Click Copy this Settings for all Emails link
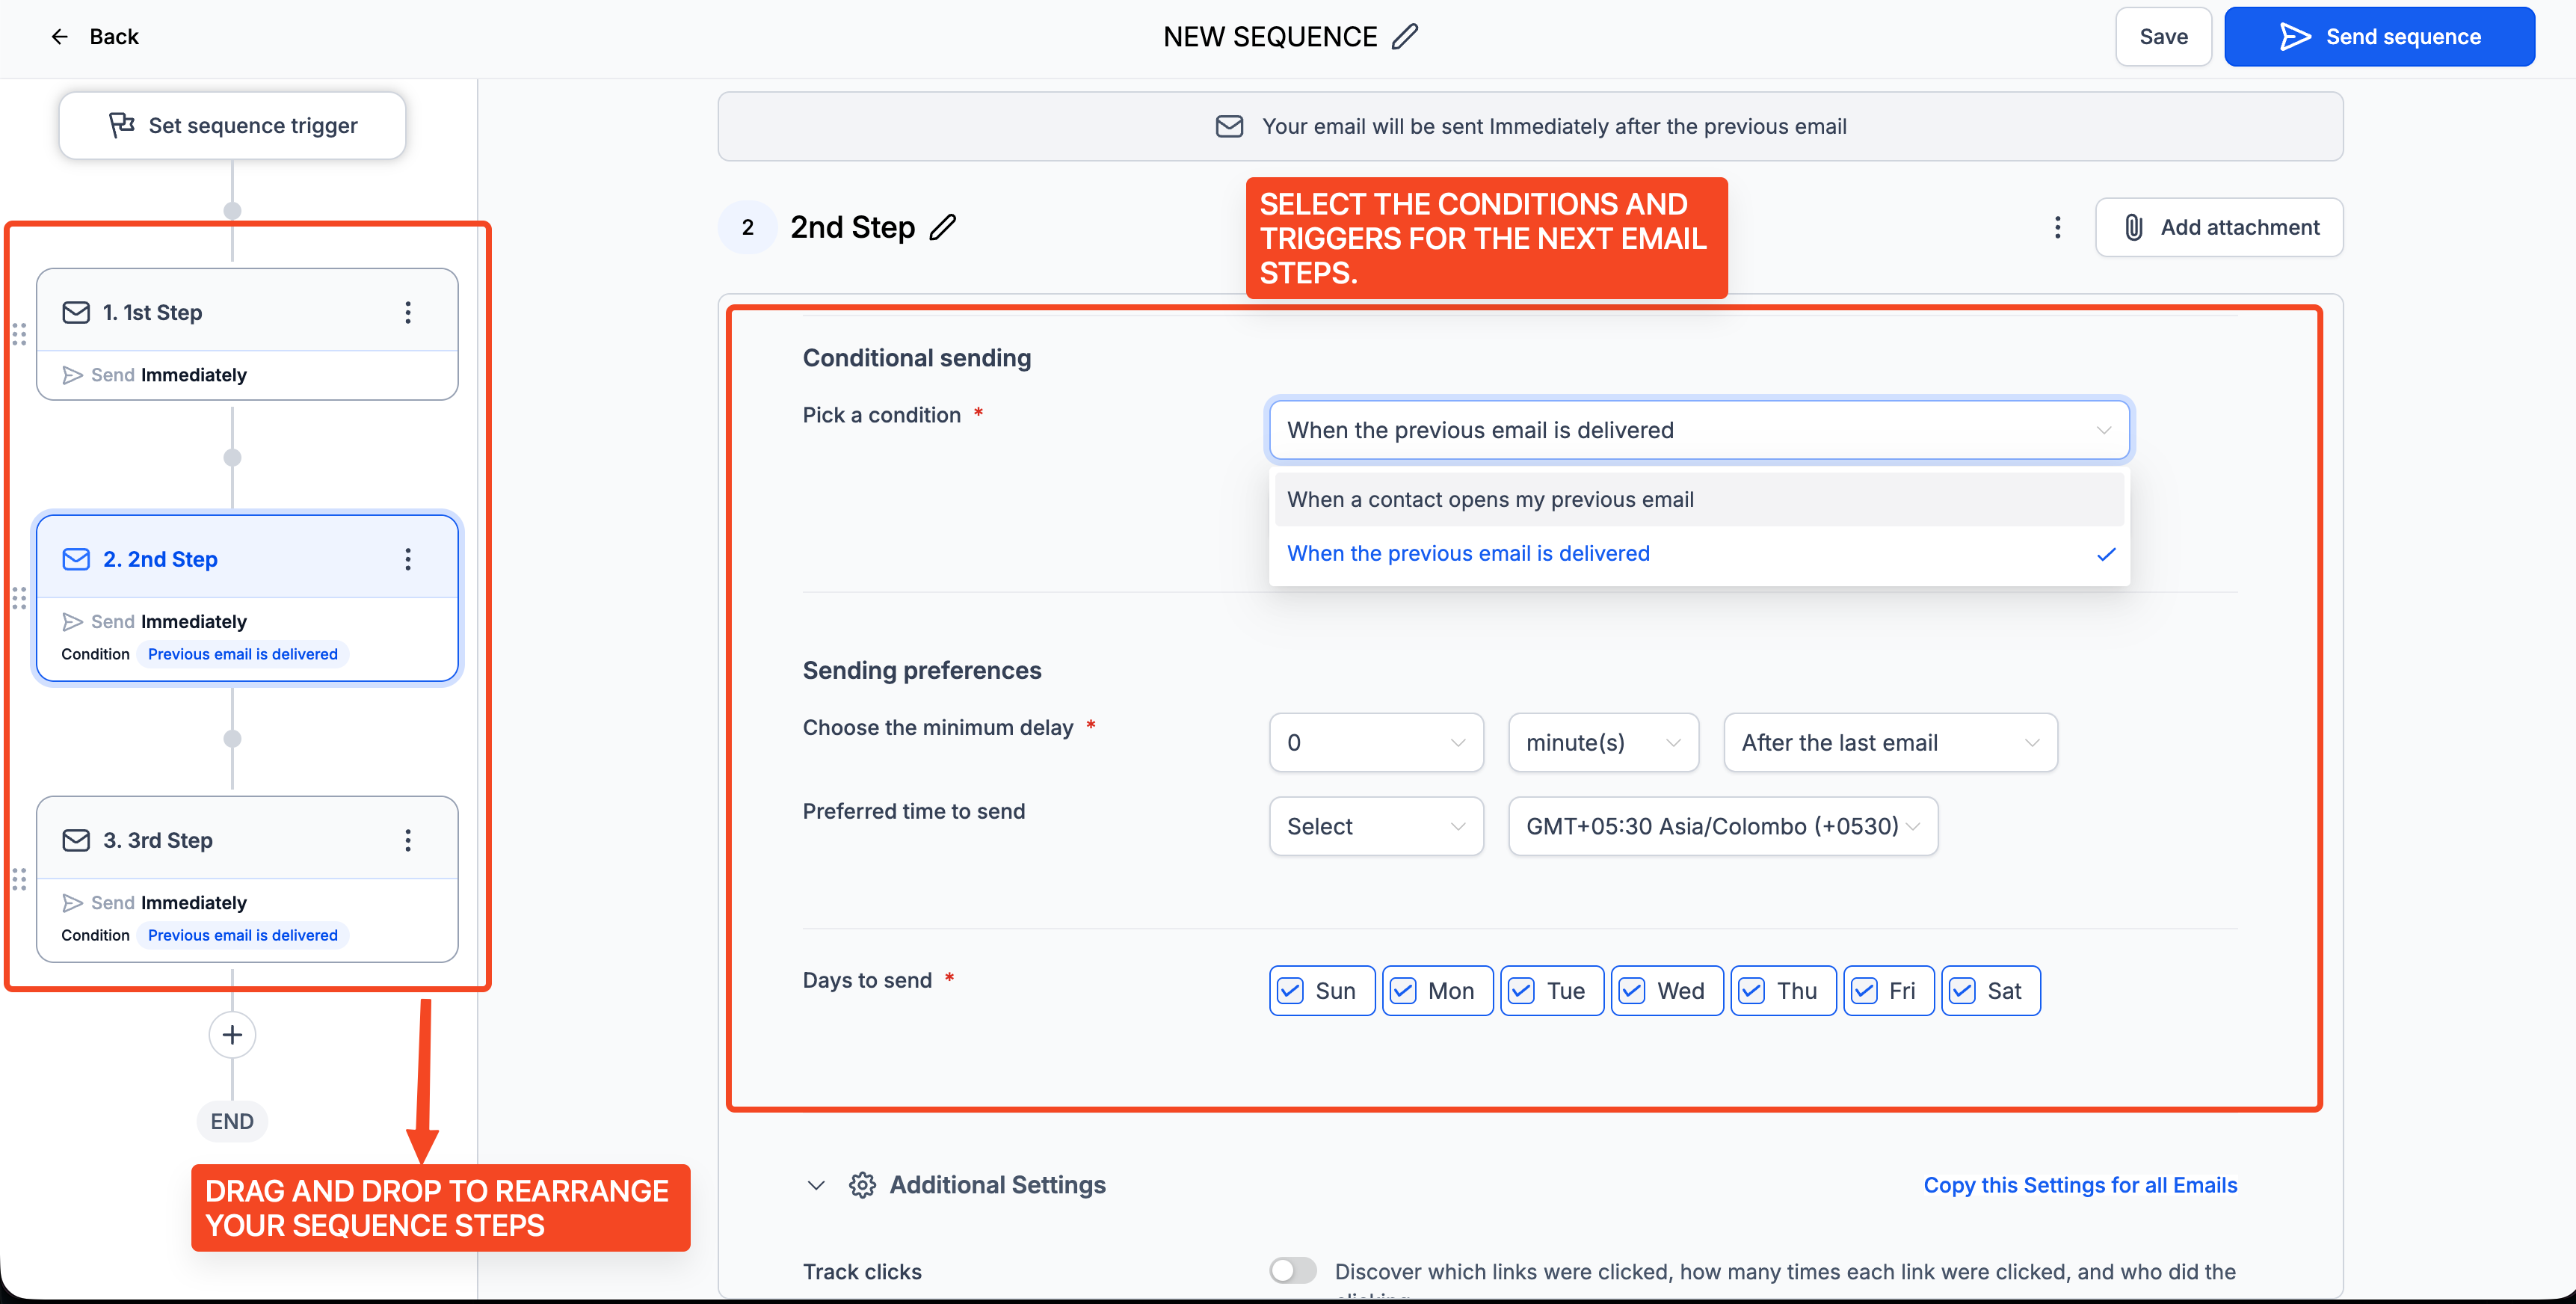This screenshot has width=2576, height=1304. click(x=2080, y=1186)
